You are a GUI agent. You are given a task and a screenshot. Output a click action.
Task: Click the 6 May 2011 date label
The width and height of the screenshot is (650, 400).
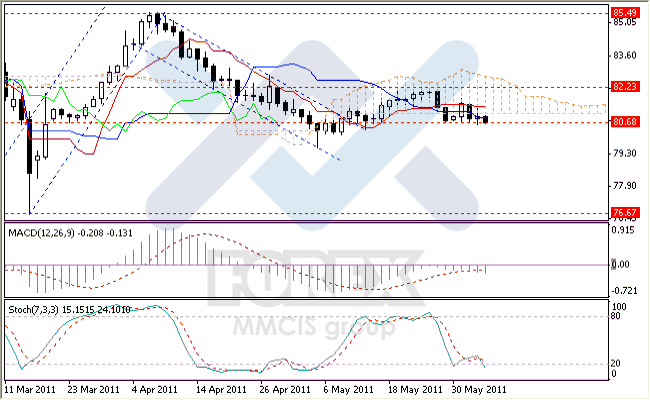click(x=349, y=390)
